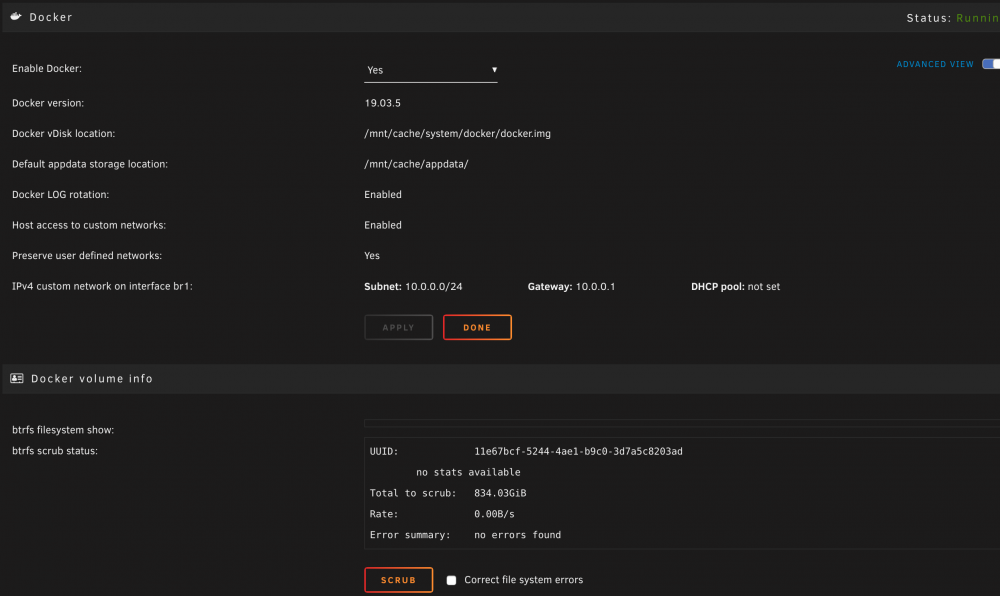This screenshot has height=596, width=1000.
Task: Click the vDisk path /mnt/cache/system/docker/docker.img
Action: [x=457, y=134]
